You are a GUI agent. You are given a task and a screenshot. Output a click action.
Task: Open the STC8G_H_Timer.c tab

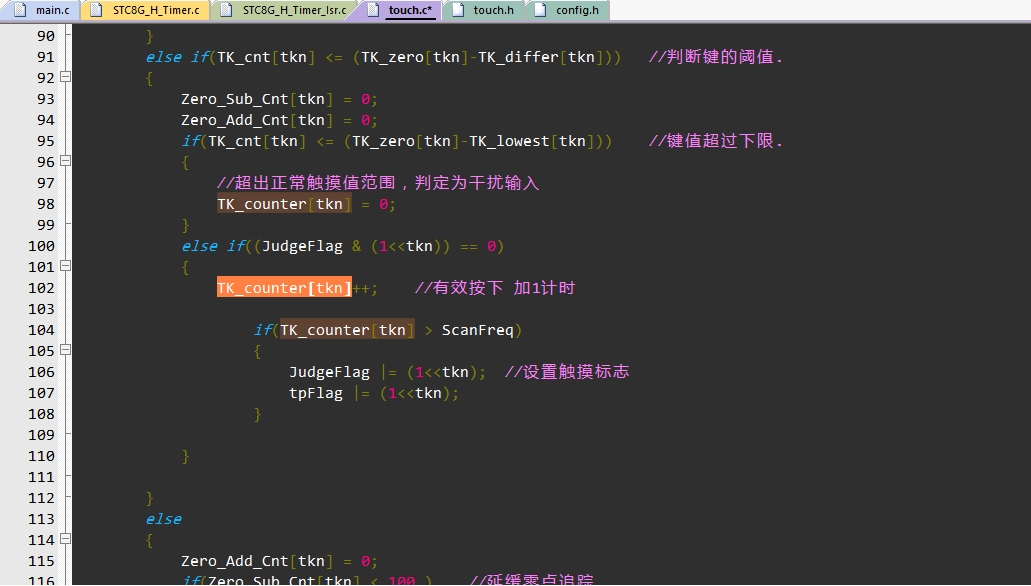click(147, 10)
